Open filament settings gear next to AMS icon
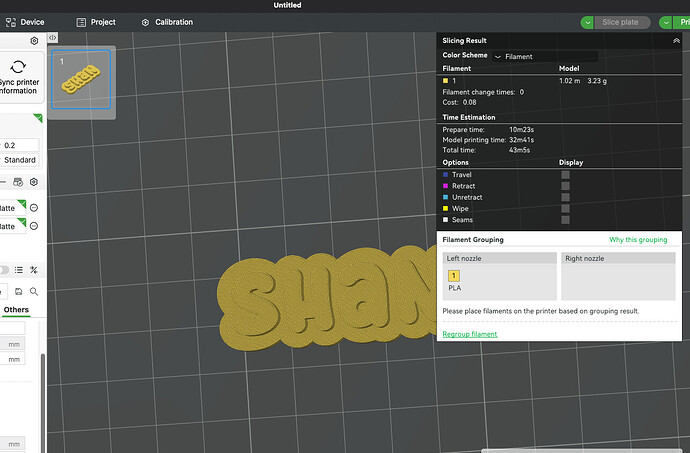This screenshot has width=690, height=453. pos(34,182)
